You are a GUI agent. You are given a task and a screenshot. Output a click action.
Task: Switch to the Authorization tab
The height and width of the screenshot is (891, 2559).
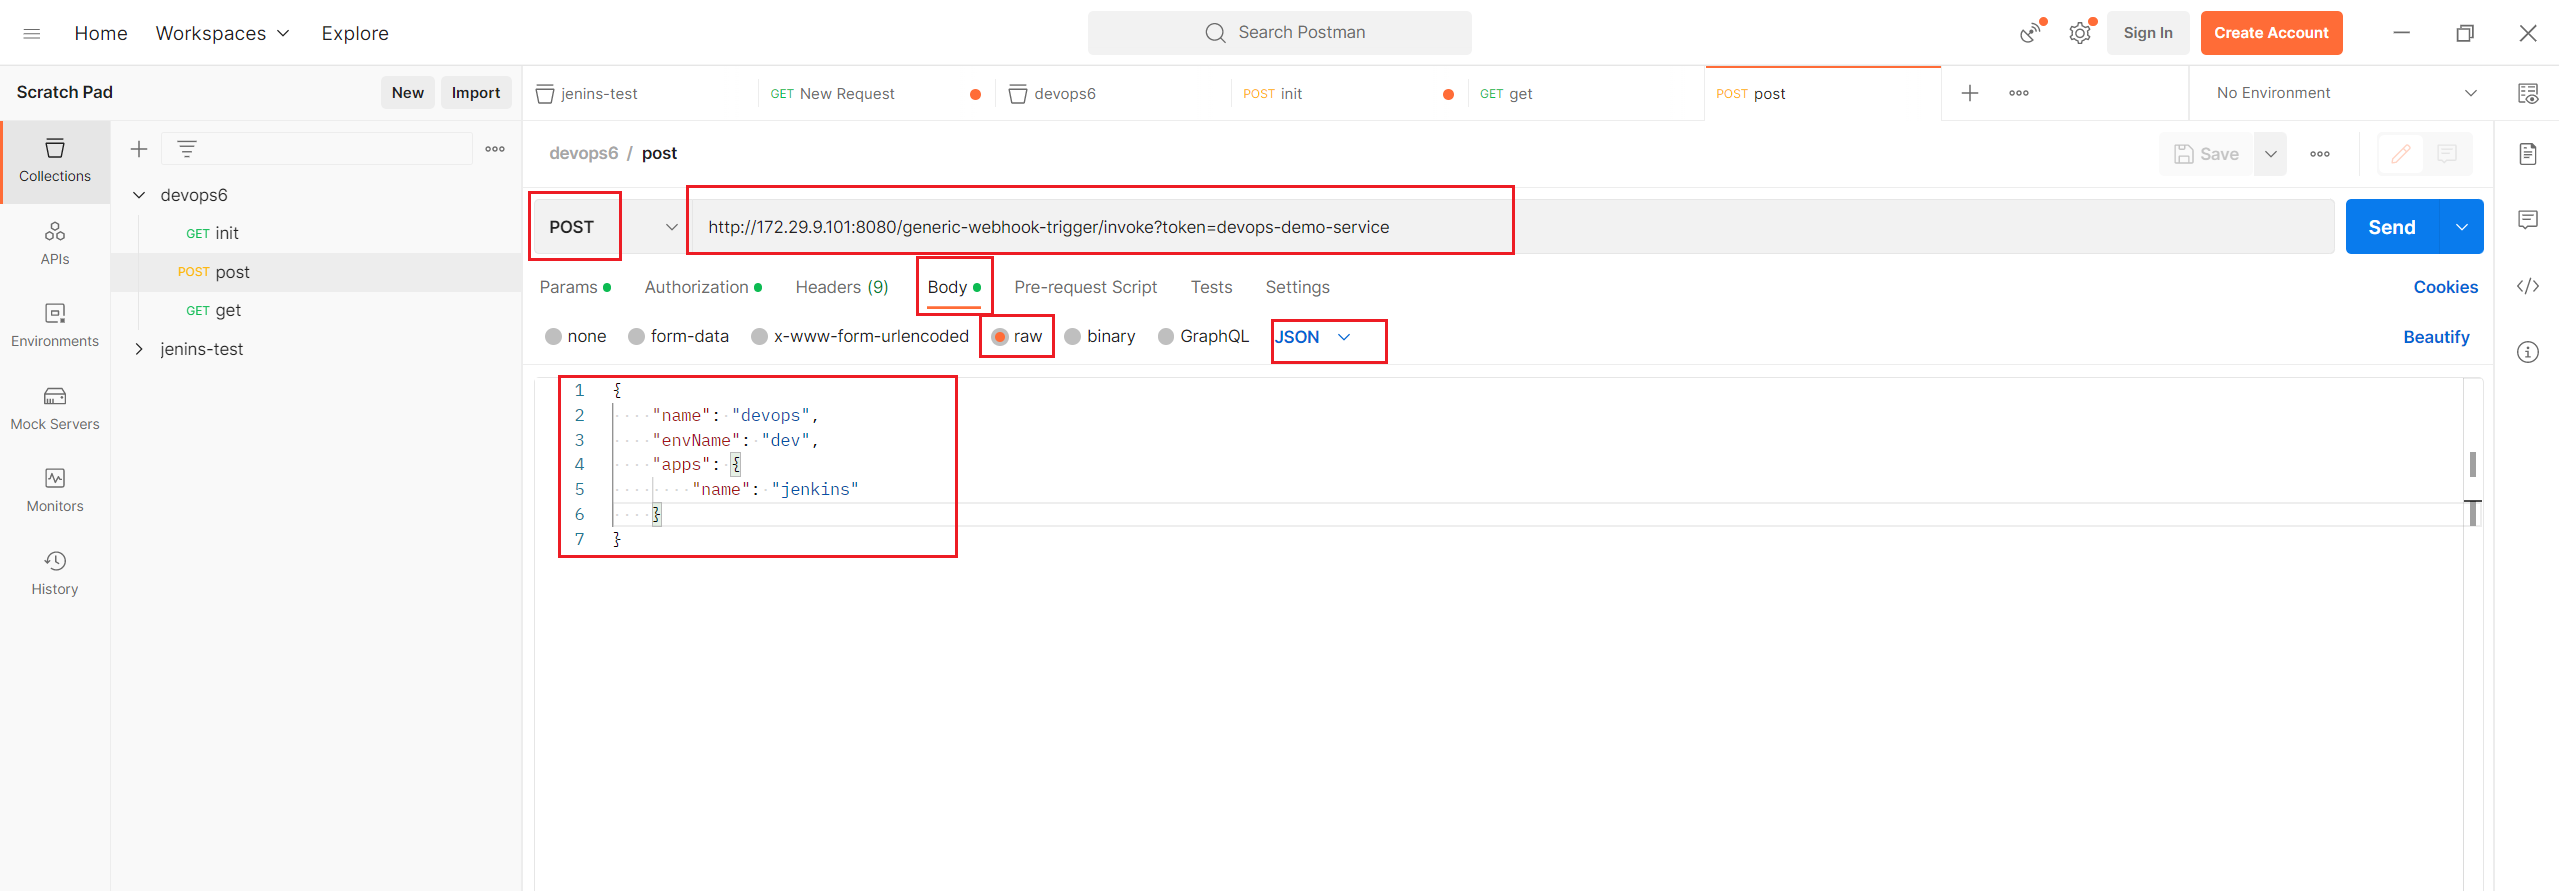click(703, 287)
